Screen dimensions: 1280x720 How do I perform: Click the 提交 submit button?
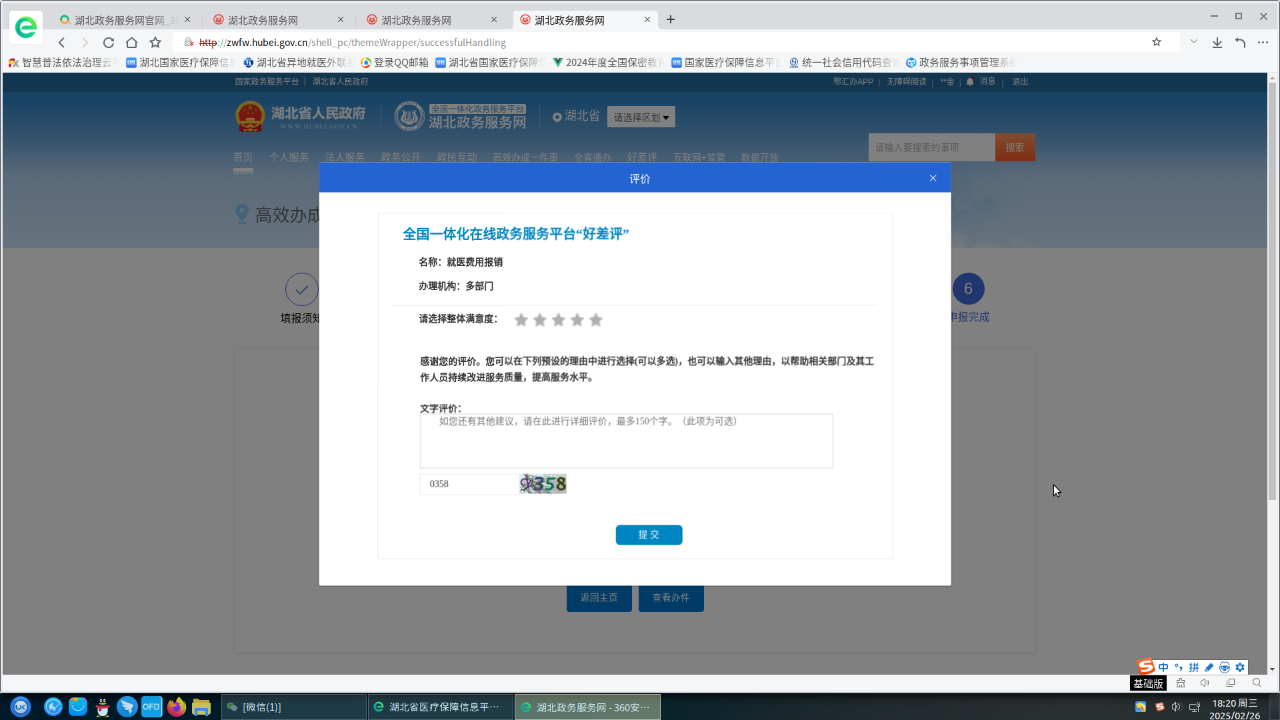(x=649, y=535)
